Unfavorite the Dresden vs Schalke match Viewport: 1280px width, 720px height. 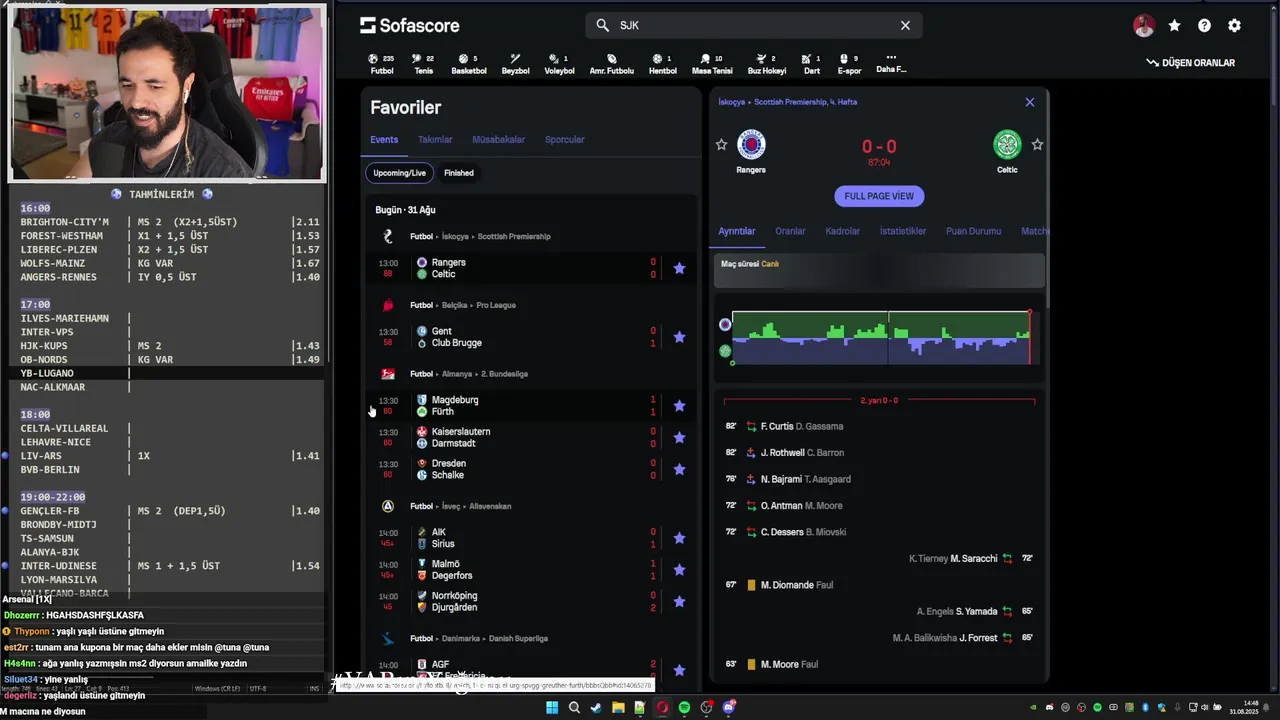679,469
